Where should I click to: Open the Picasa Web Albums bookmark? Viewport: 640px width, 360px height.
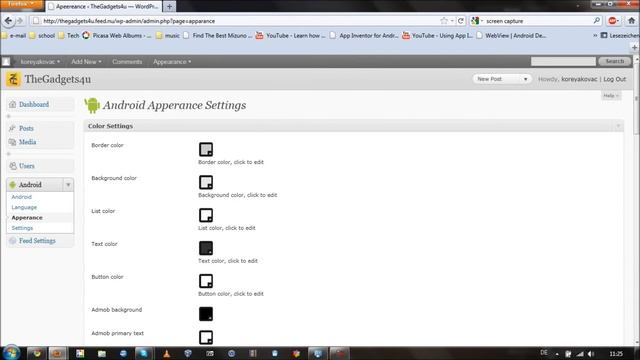(117, 36)
